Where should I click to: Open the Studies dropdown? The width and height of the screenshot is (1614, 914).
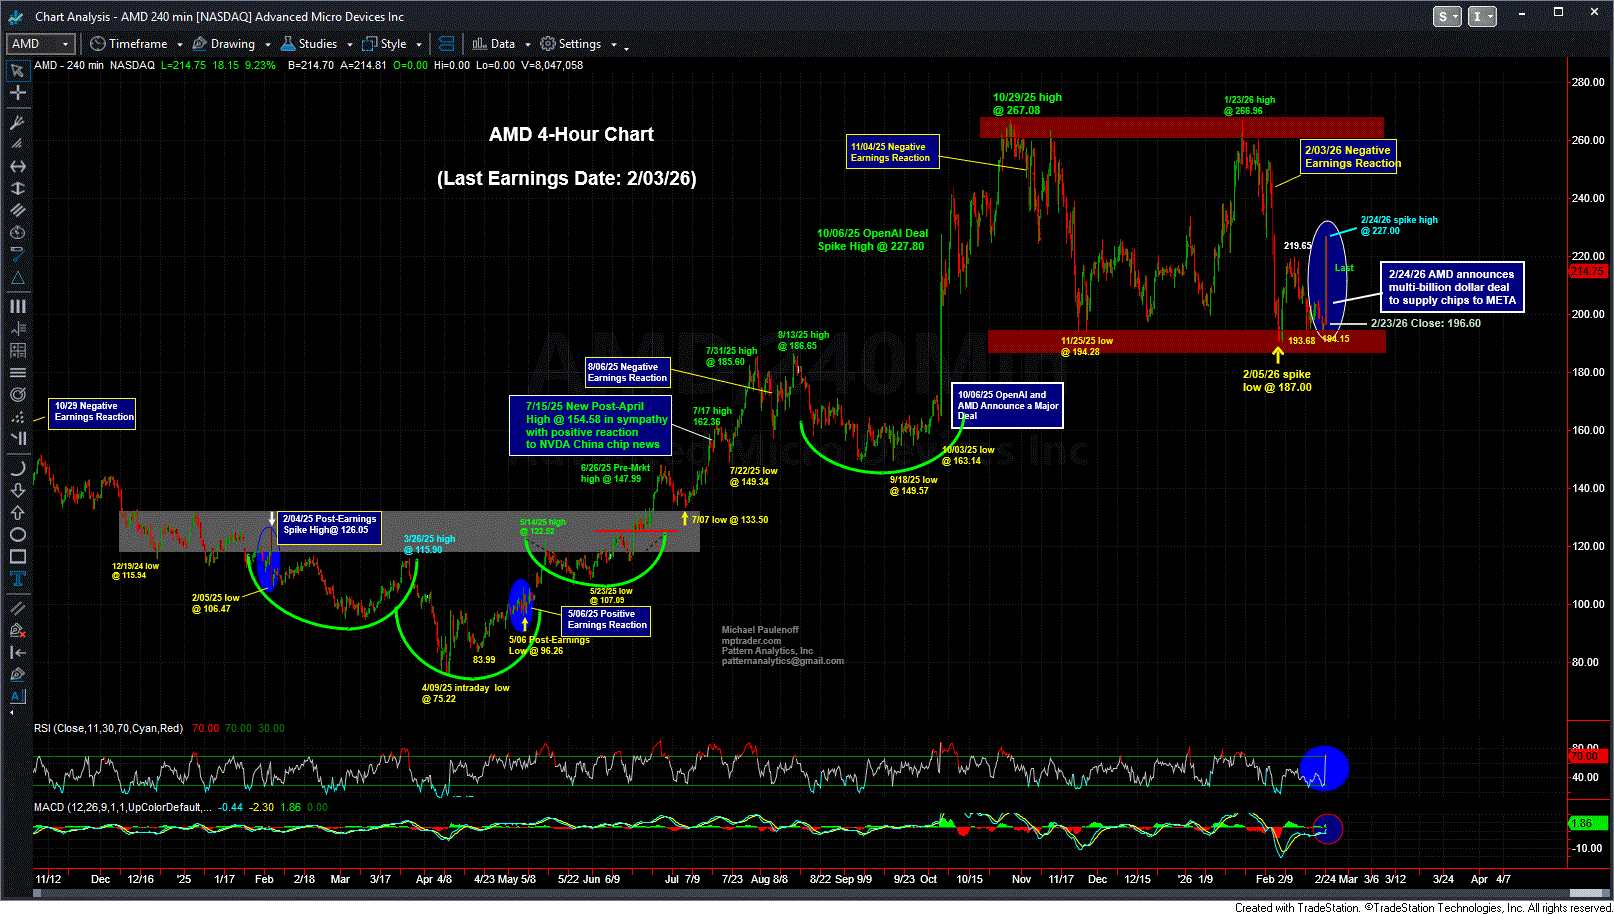pyautogui.click(x=316, y=44)
